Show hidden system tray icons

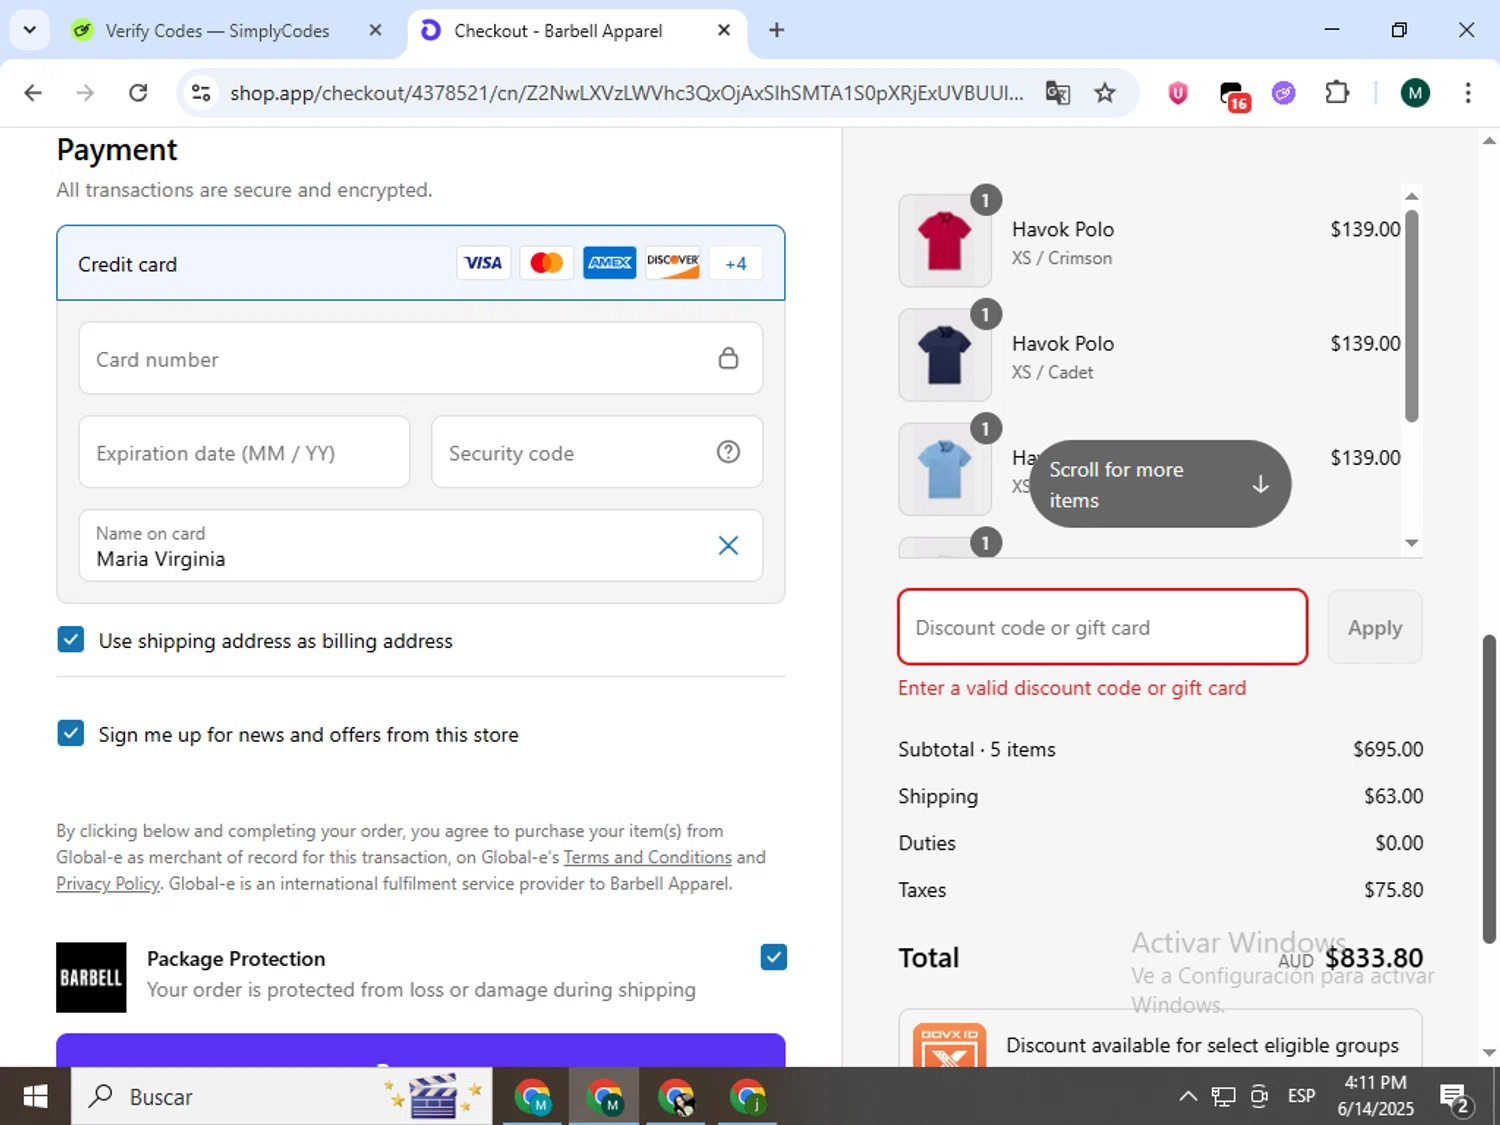pyautogui.click(x=1188, y=1096)
